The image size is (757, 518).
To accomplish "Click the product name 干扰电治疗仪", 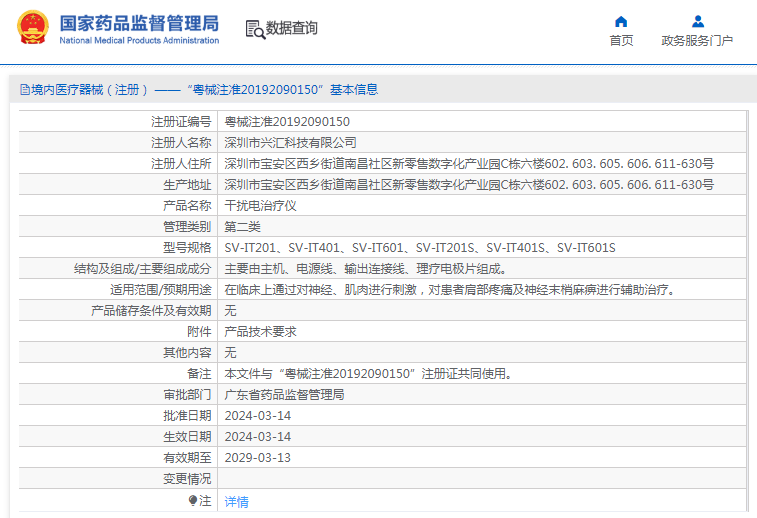I will pos(260,206).
